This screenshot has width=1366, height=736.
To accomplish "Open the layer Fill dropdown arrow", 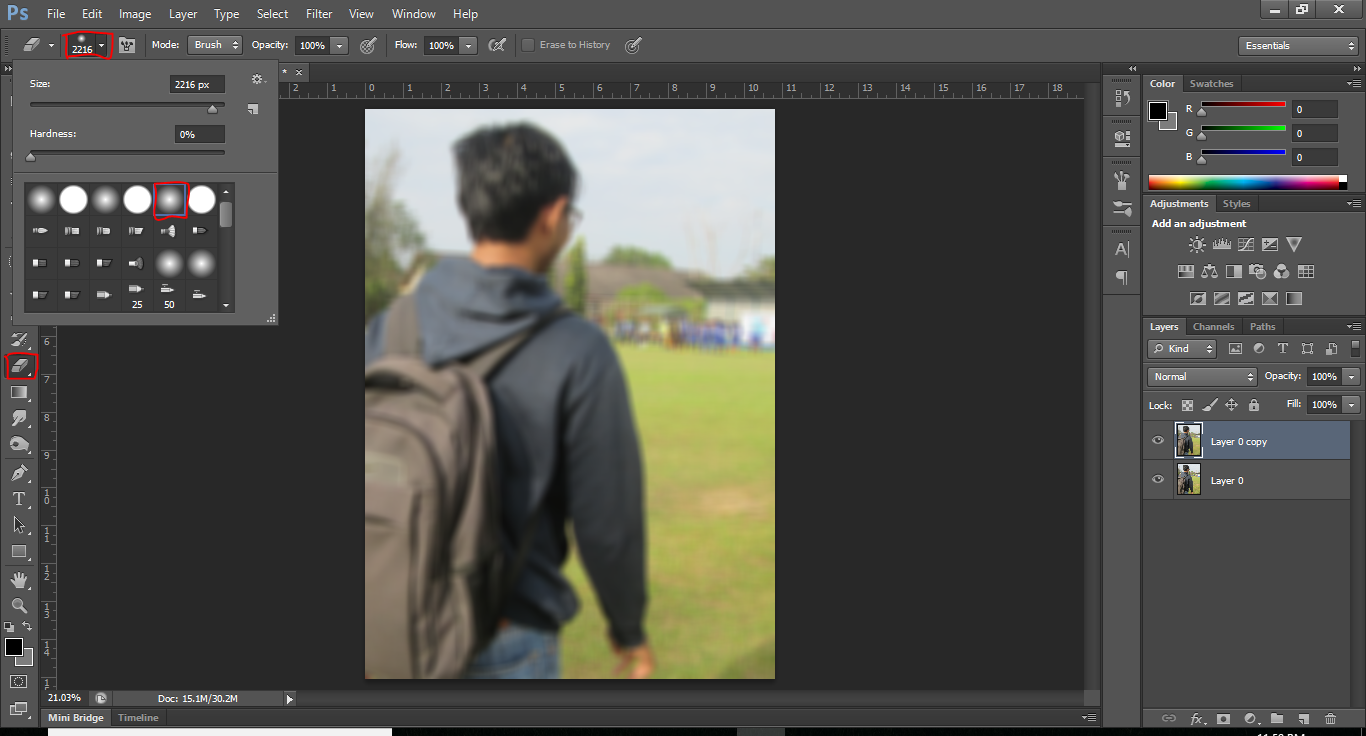I will (x=1352, y=405).
